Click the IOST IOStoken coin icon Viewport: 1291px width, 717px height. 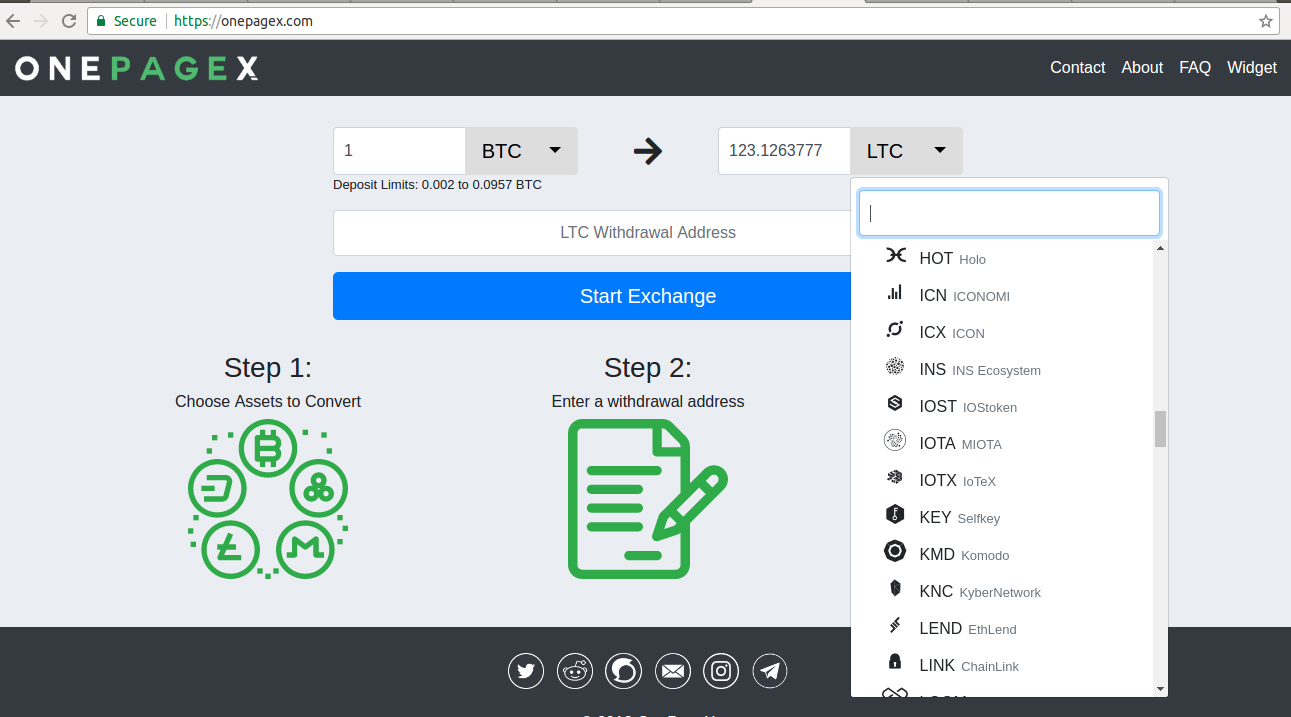coord(895,404)
